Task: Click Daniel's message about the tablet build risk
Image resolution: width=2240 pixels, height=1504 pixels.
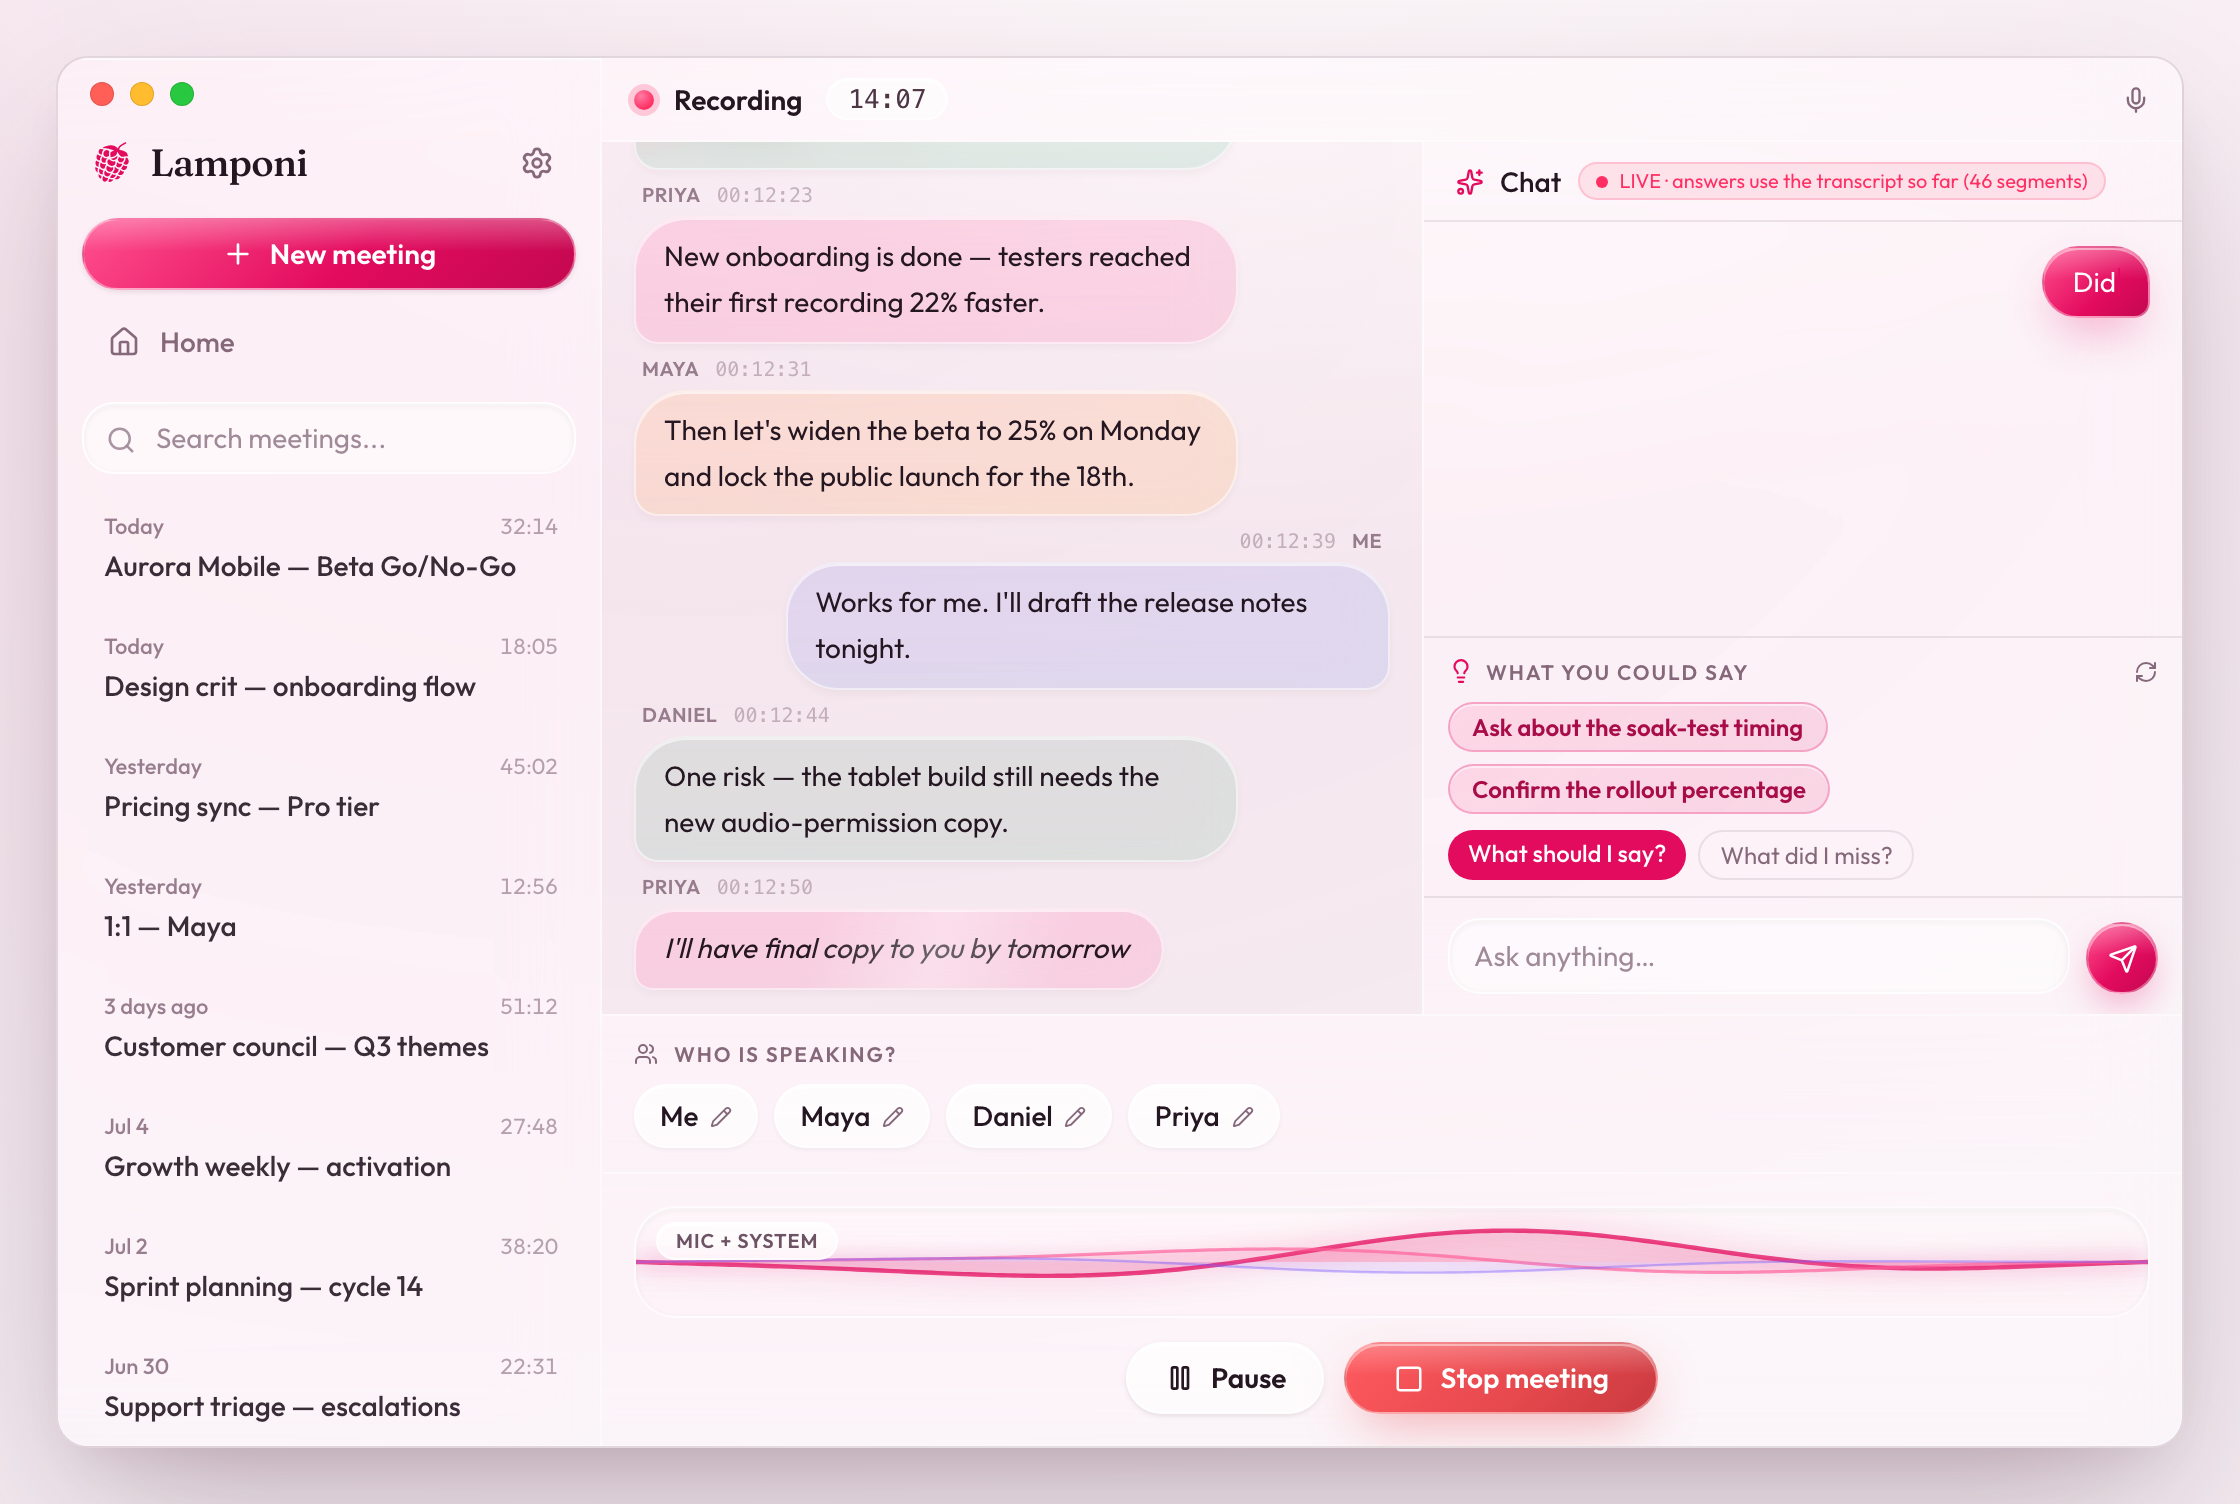Action: click(935, 800)
